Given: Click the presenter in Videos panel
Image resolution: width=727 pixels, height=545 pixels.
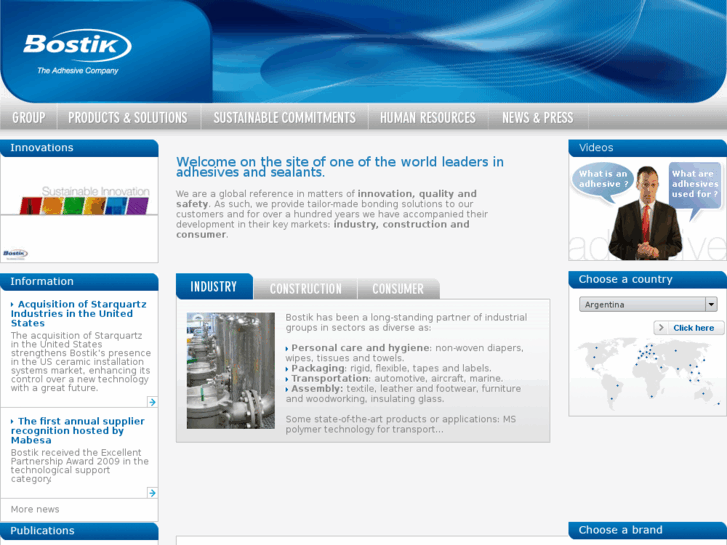Looking at the screenshot, I should coord(645,213).
